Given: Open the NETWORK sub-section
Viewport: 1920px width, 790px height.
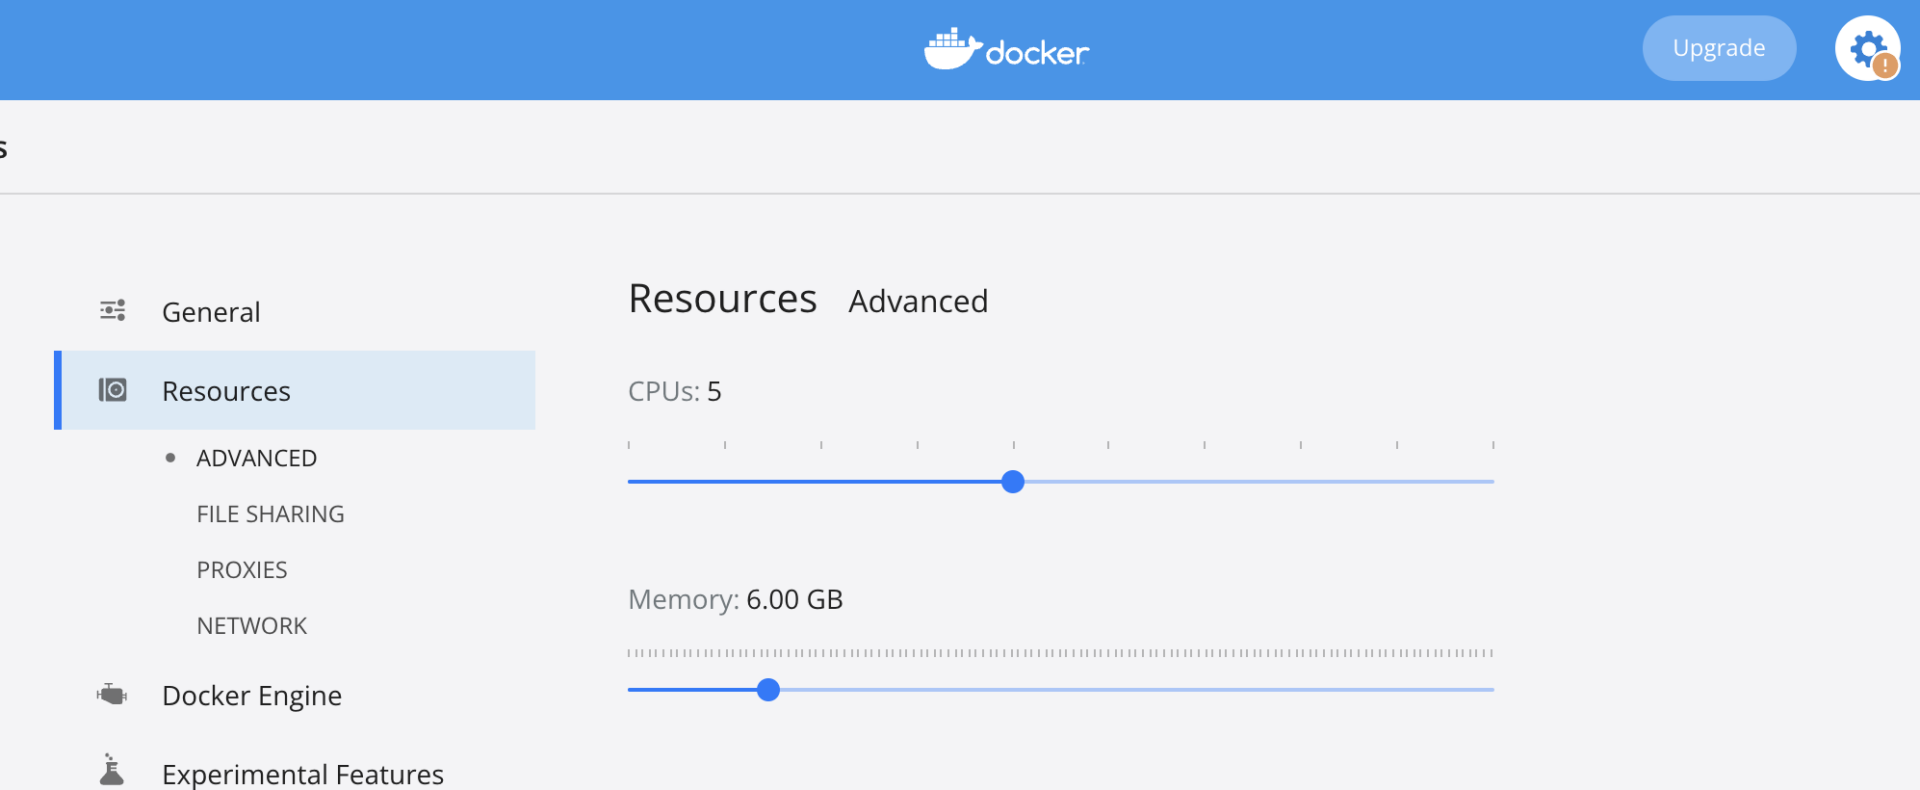Looking at the screenshot, I should coord(252,626).
